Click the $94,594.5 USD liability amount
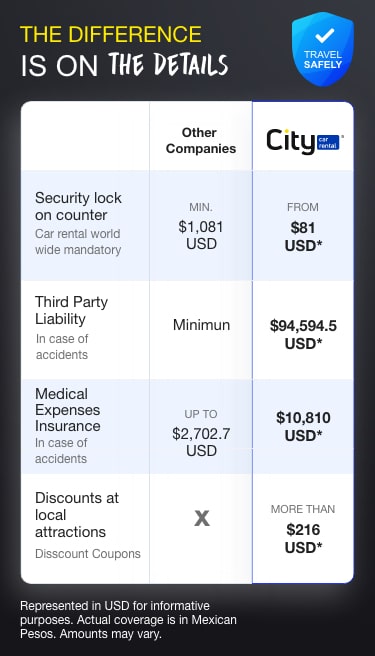This screenshot has width=375, height=656. pos(303,334)
